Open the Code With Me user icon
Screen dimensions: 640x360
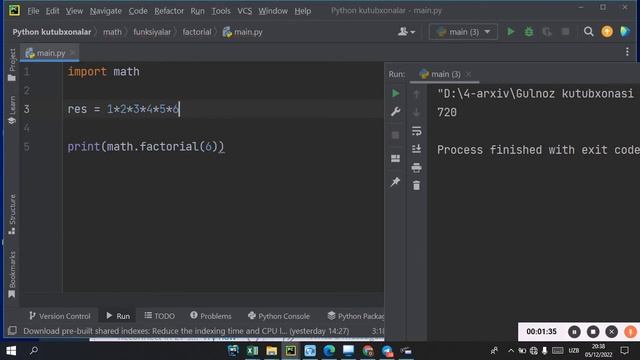pos(406,31)
